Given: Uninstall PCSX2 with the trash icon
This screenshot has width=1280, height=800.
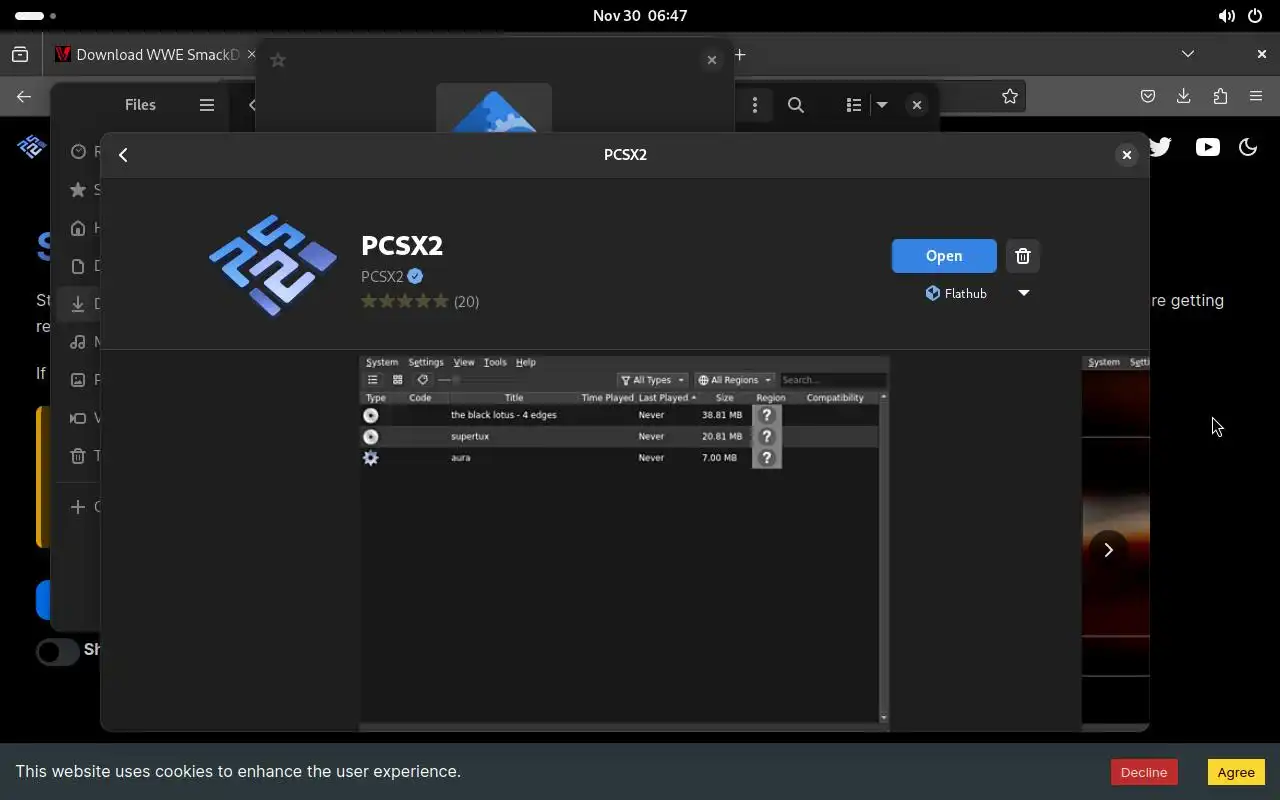Looking at the screenshot, I should pyautogui.click(x=1022, y=256).
